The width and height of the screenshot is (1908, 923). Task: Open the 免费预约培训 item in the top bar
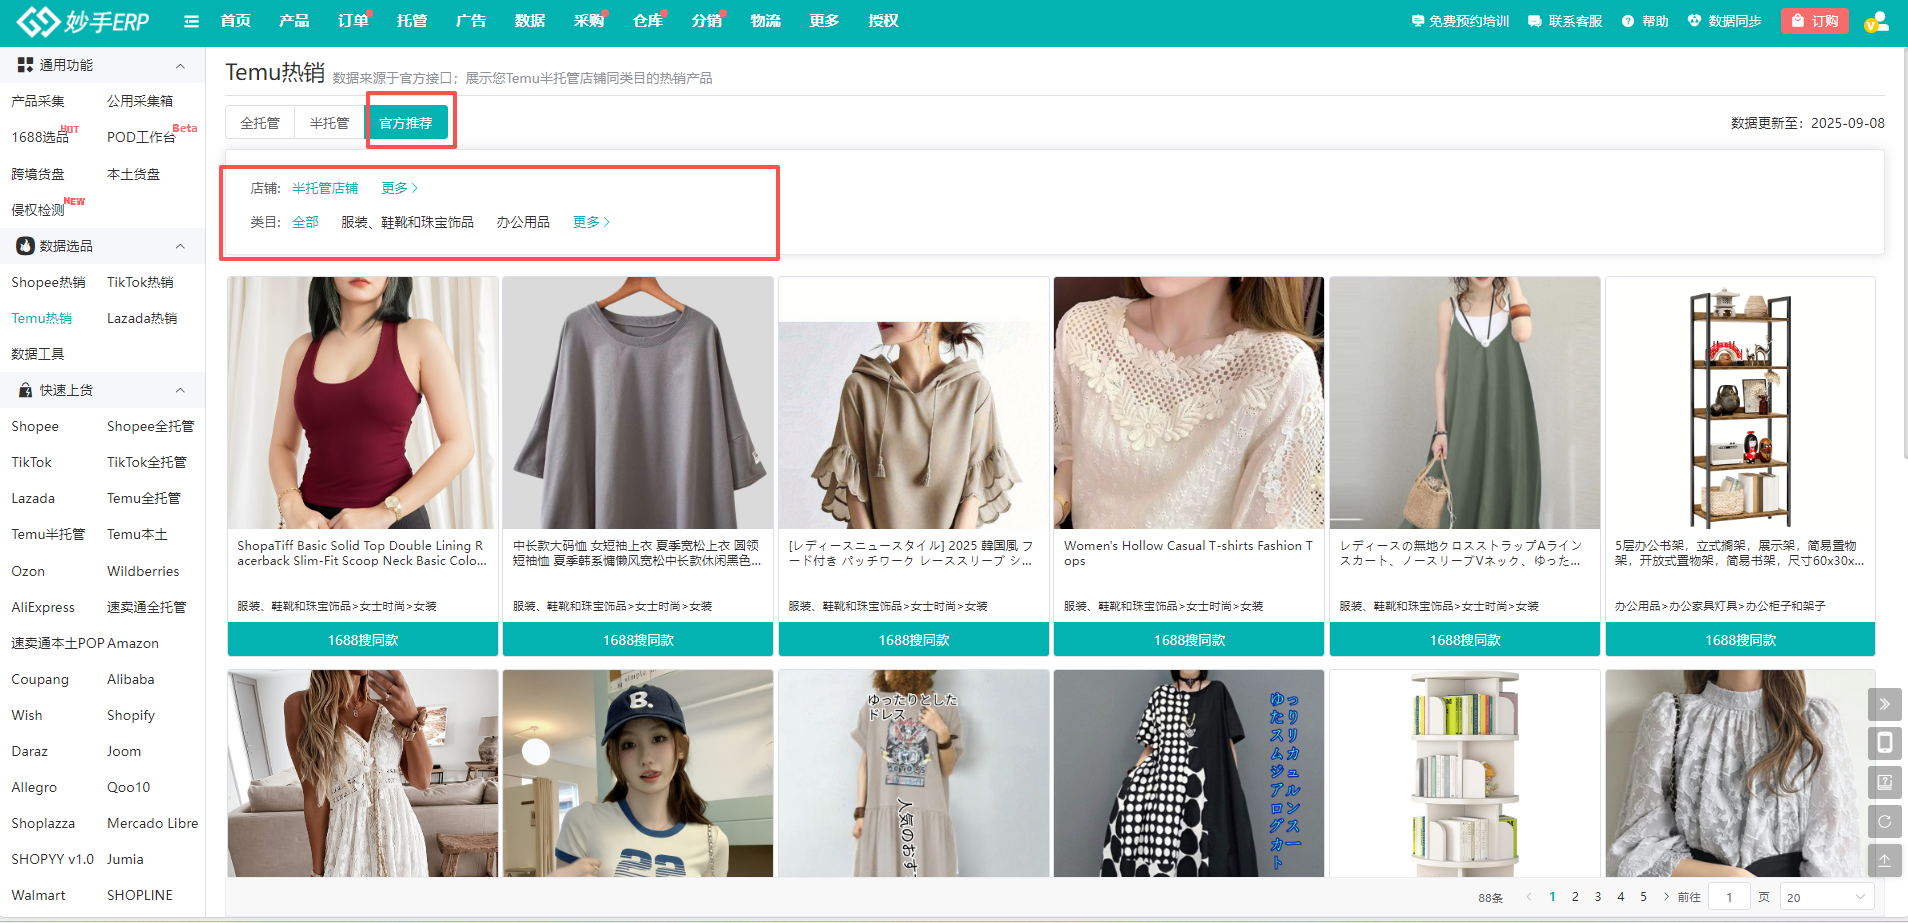1460,21
